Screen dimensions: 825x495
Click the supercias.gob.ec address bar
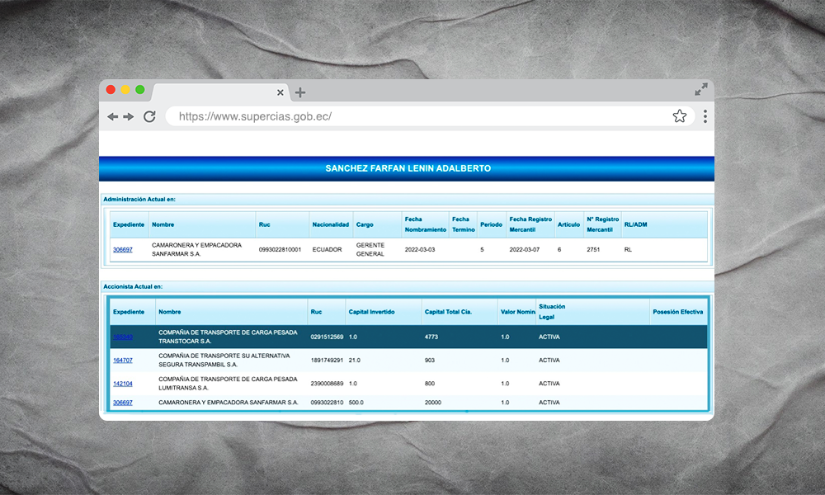[420, 116]
